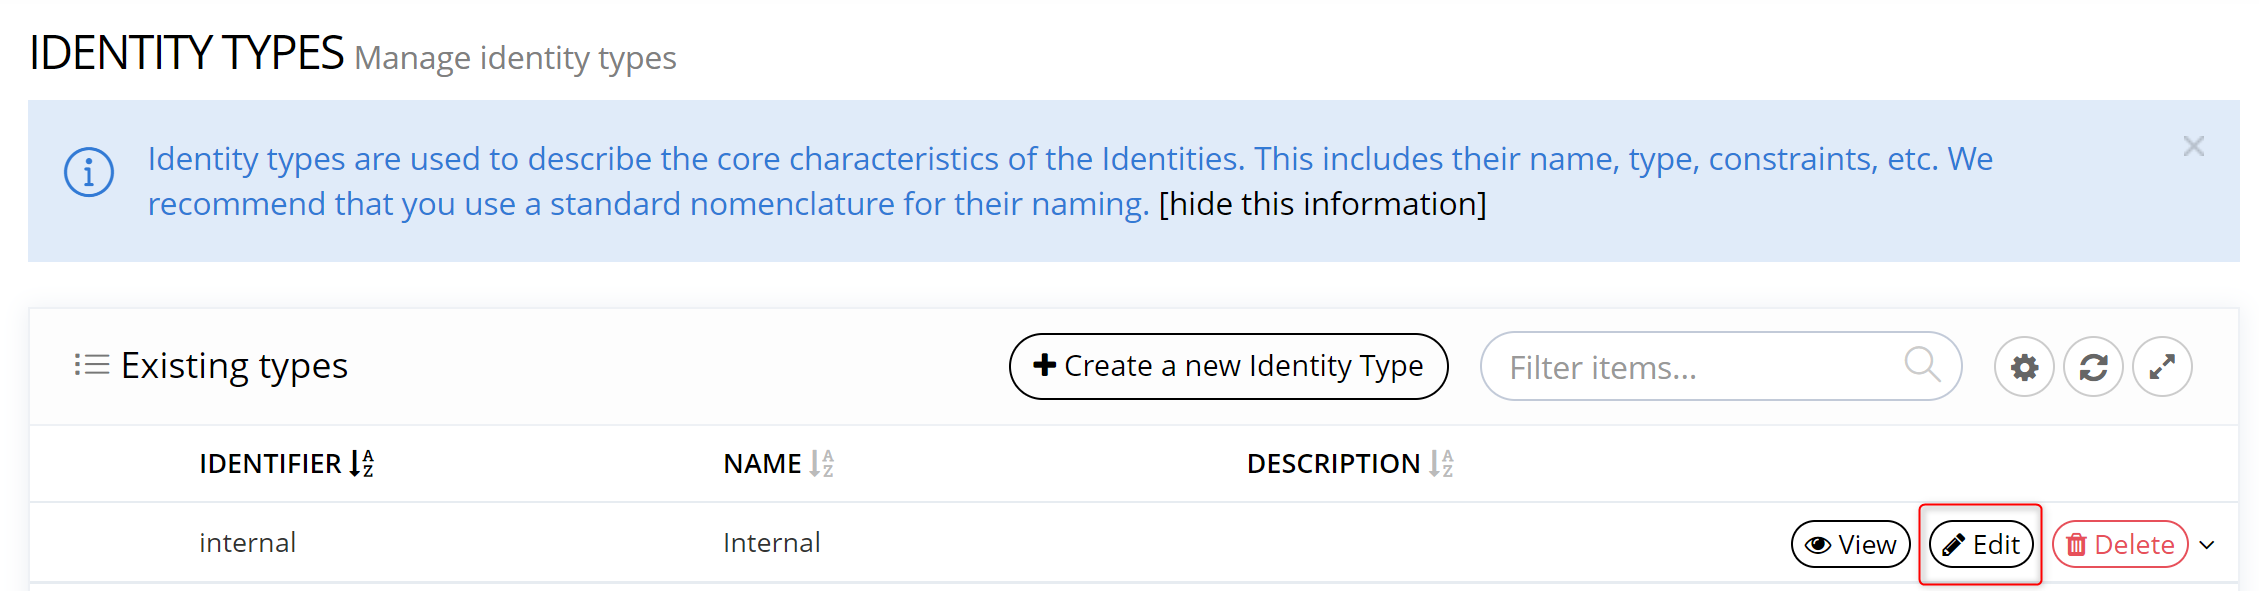
Task: Focus the Filter items search field
Action: [1700, 367]
